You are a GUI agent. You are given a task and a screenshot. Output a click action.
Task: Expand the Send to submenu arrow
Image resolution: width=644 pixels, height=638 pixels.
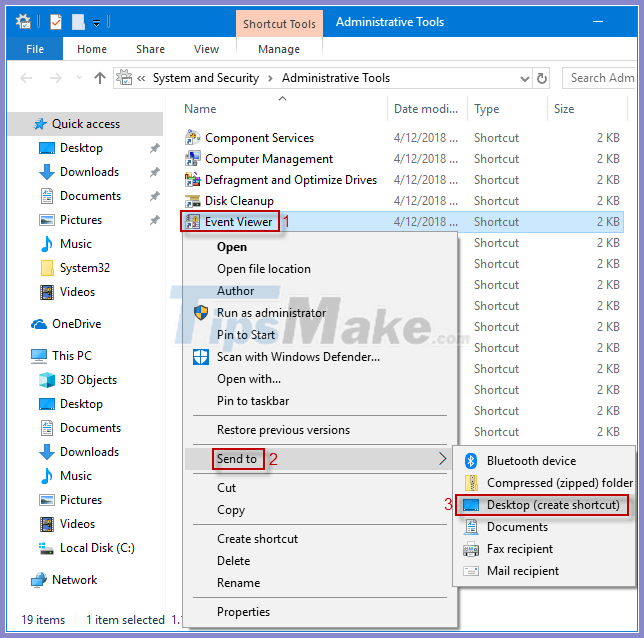coord(442,458)
